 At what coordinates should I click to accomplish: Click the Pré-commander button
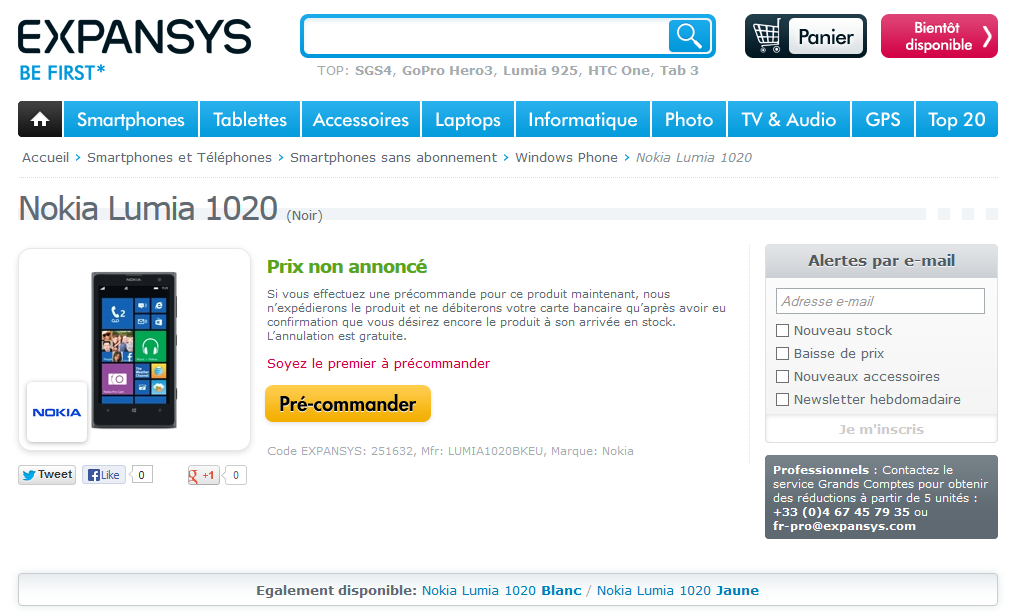click(348, 404)
